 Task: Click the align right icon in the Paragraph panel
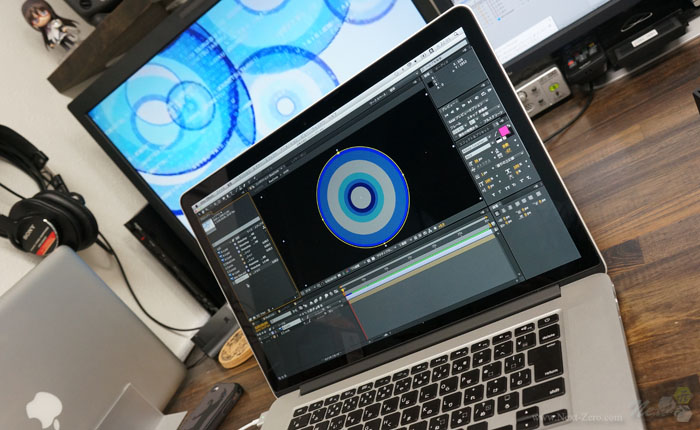[x=508, y=207]
